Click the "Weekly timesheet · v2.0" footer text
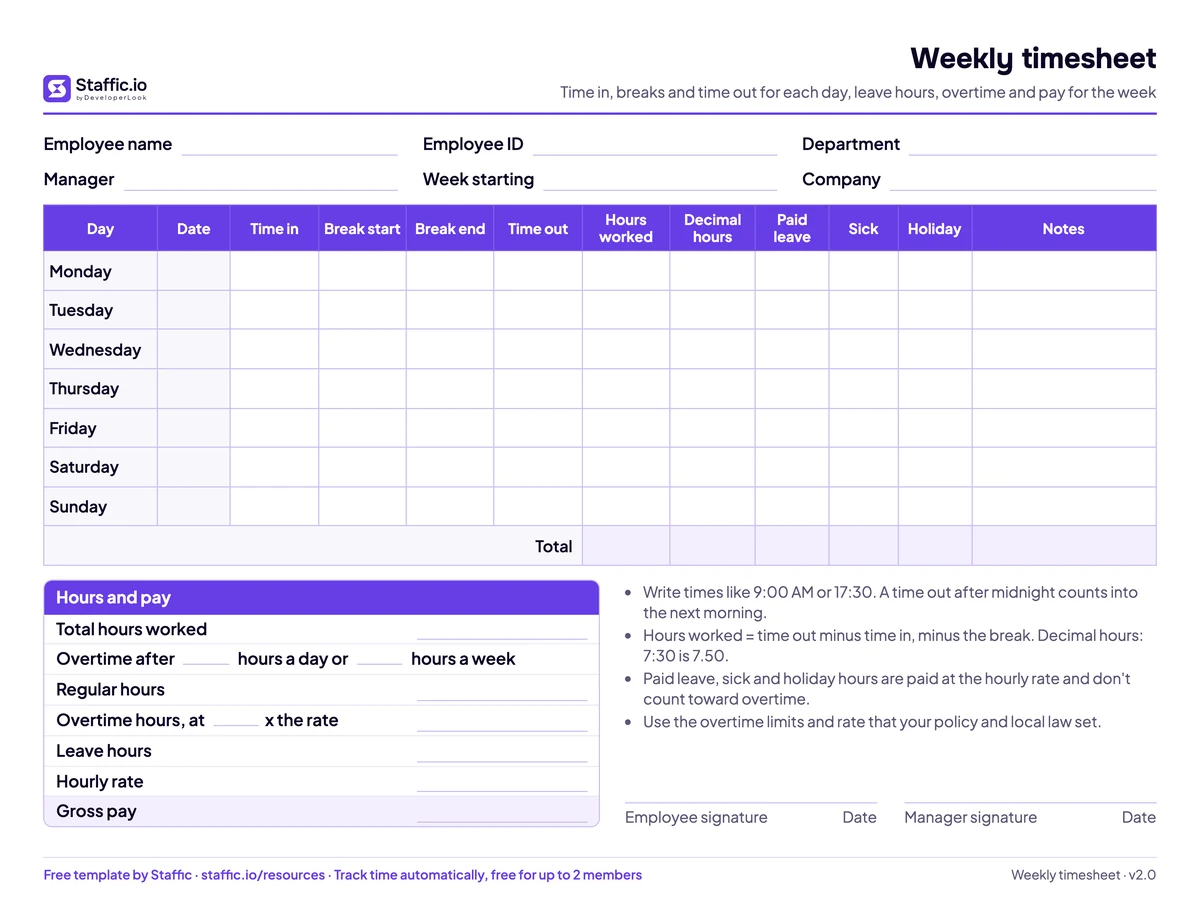This screenshot has width=1200, height=900. (1083, 875)
